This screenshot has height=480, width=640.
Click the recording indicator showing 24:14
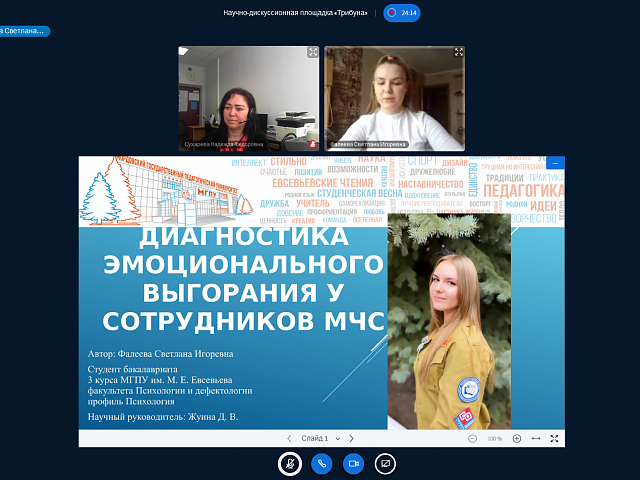pos(402,13)
